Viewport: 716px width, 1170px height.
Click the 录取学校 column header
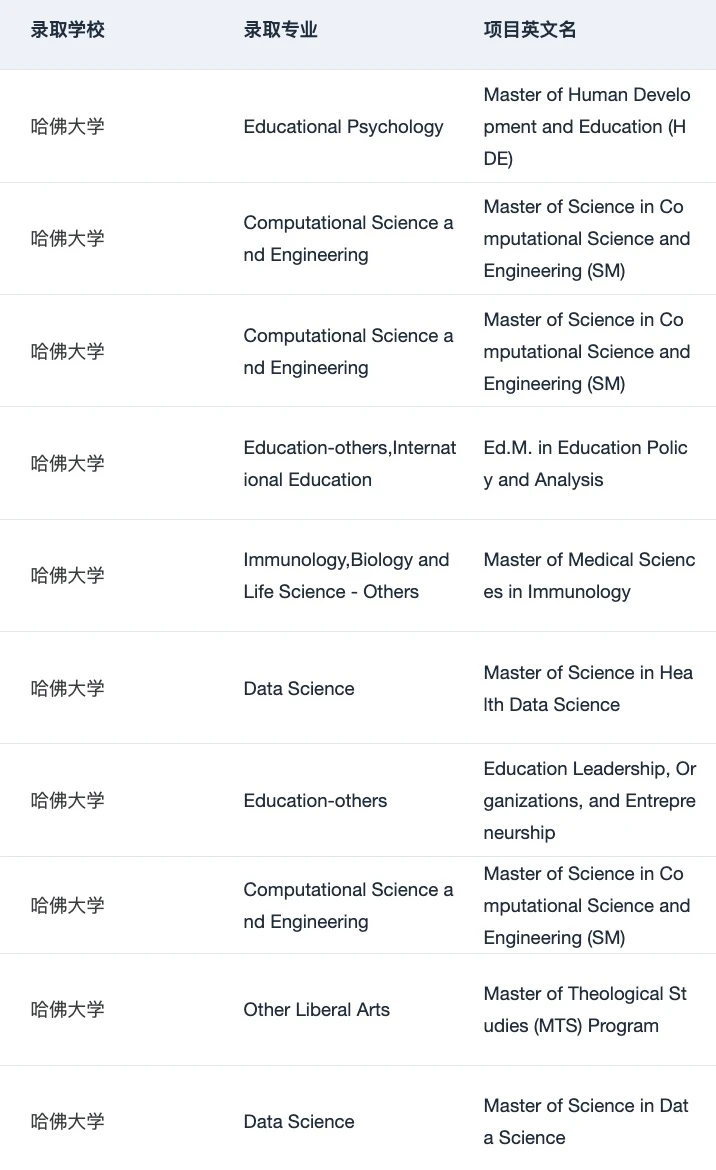point(67,30)
